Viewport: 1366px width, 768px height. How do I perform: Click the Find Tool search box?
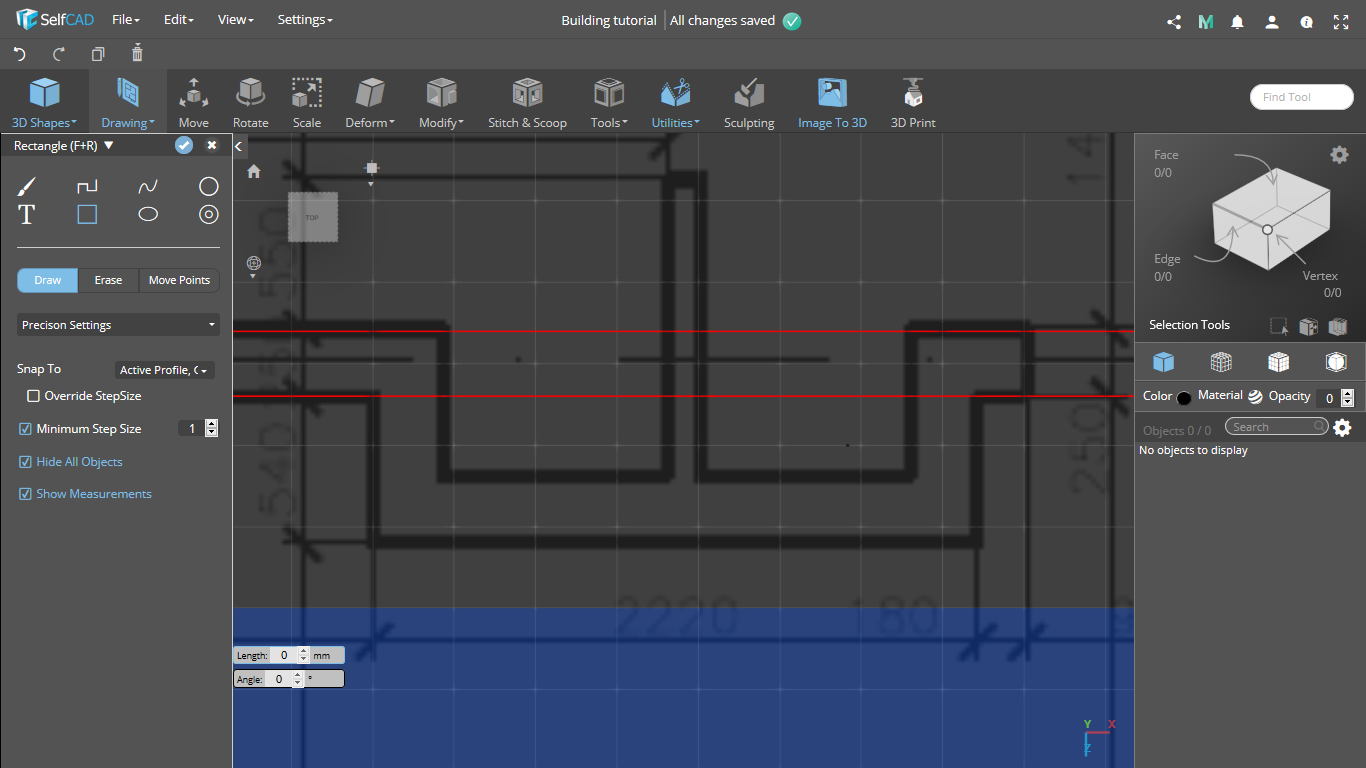[x=1301, y=97]
